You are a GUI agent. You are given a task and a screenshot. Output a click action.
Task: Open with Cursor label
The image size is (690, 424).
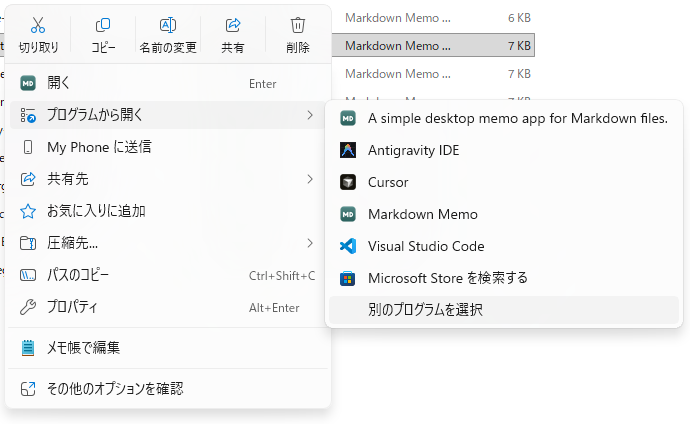388,182
